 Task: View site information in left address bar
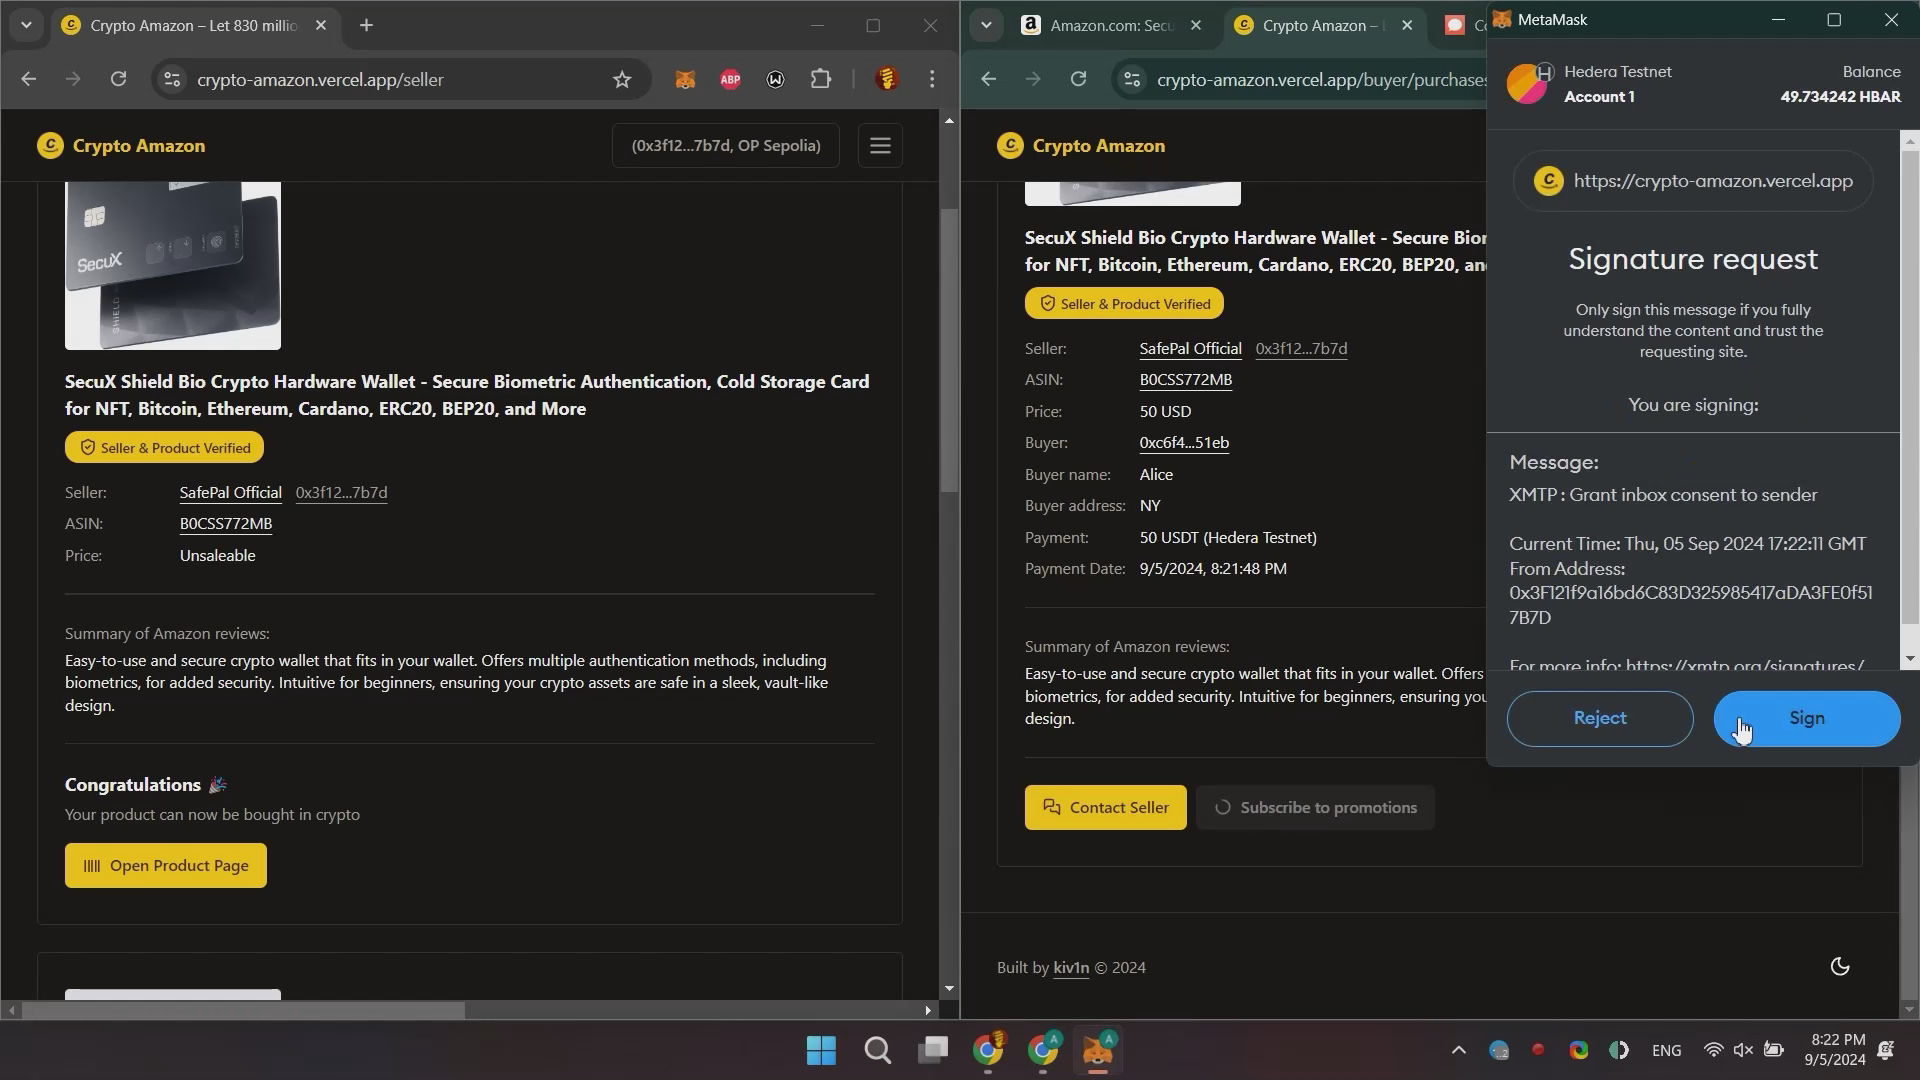click(x=172, y=79)
